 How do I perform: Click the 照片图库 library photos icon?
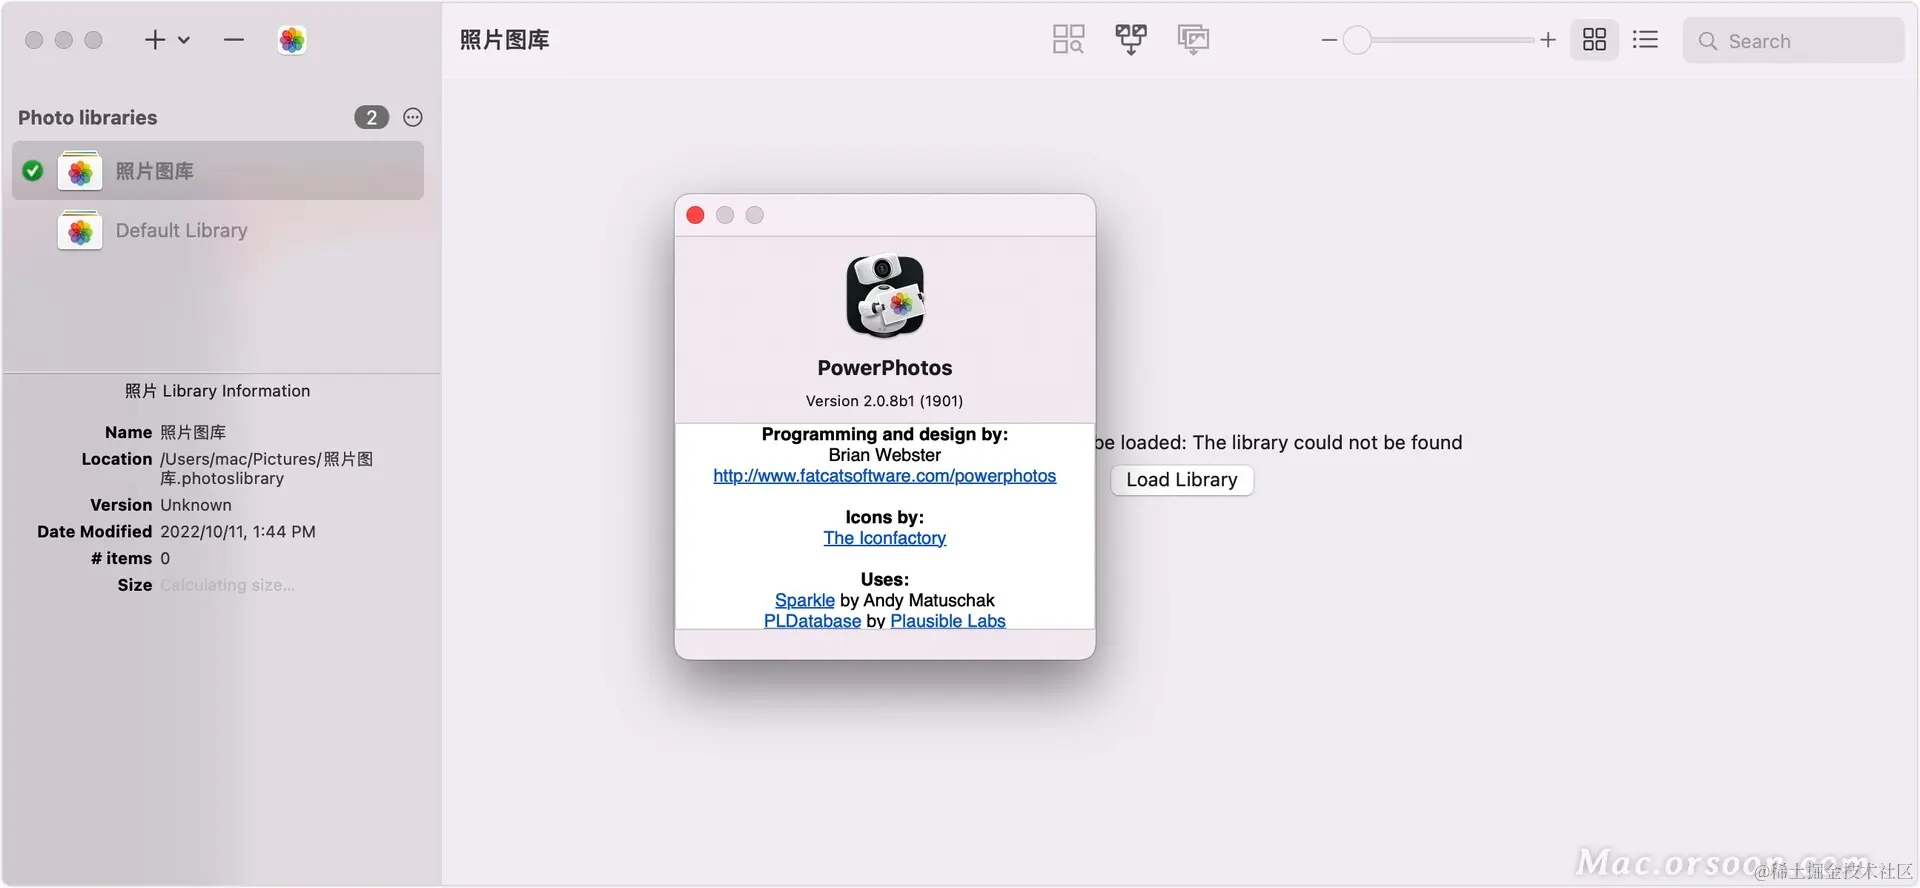[80, 171]
